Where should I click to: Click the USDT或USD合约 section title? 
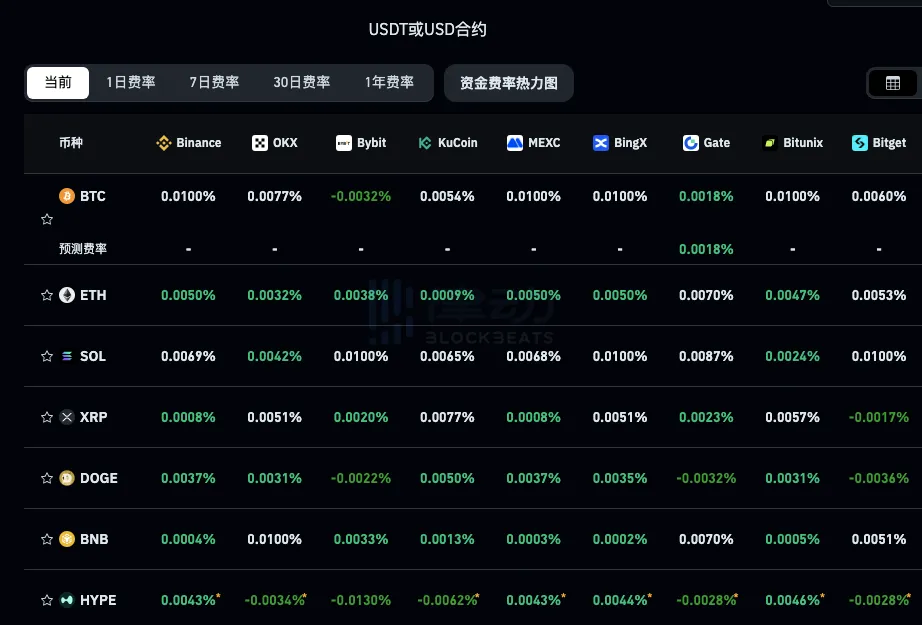pyautogui.click(x=427, y=29)
